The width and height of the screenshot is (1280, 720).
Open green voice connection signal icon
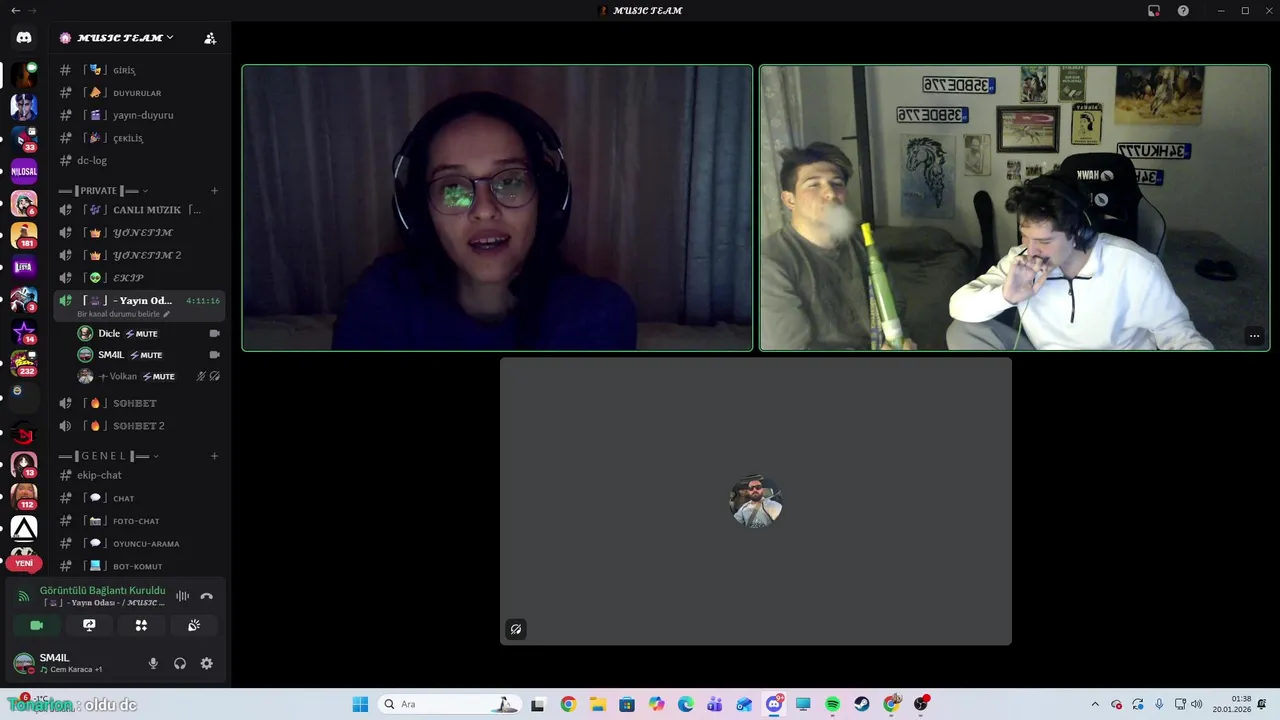(x=23, y=597)
